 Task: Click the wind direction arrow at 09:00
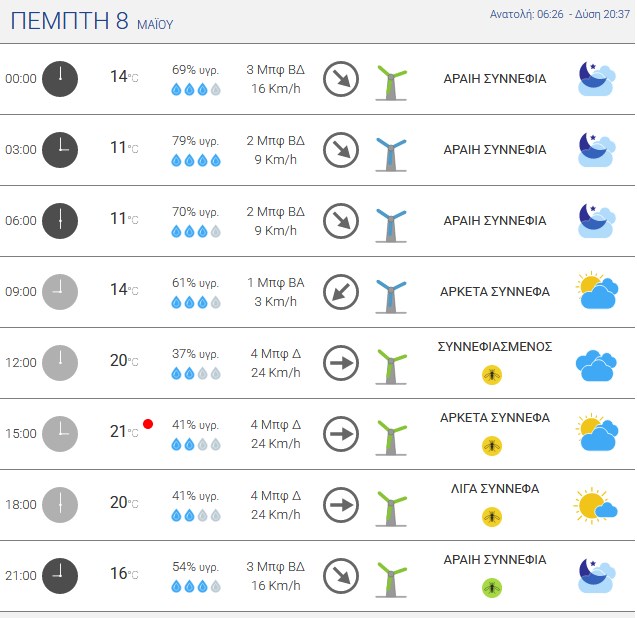click(x=341, y=292)
